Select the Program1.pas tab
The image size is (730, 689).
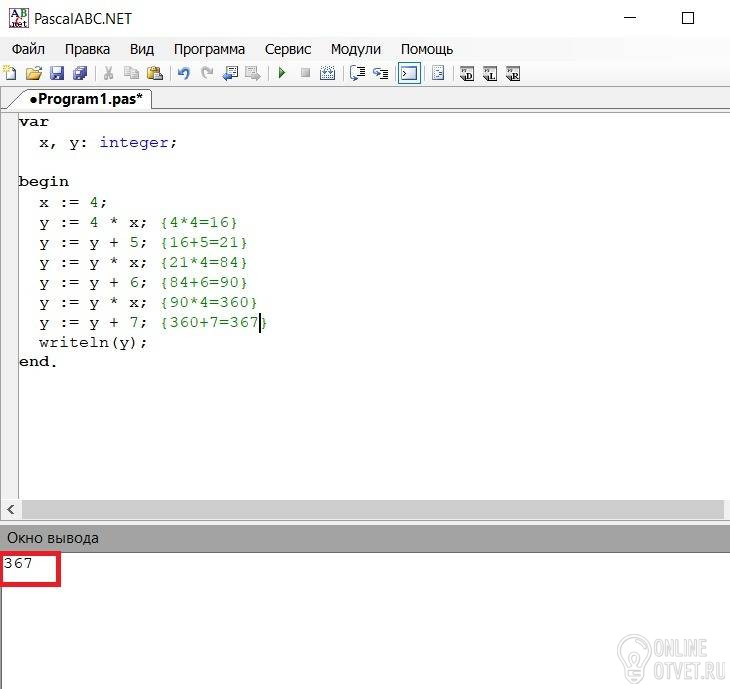coord(84,99)
